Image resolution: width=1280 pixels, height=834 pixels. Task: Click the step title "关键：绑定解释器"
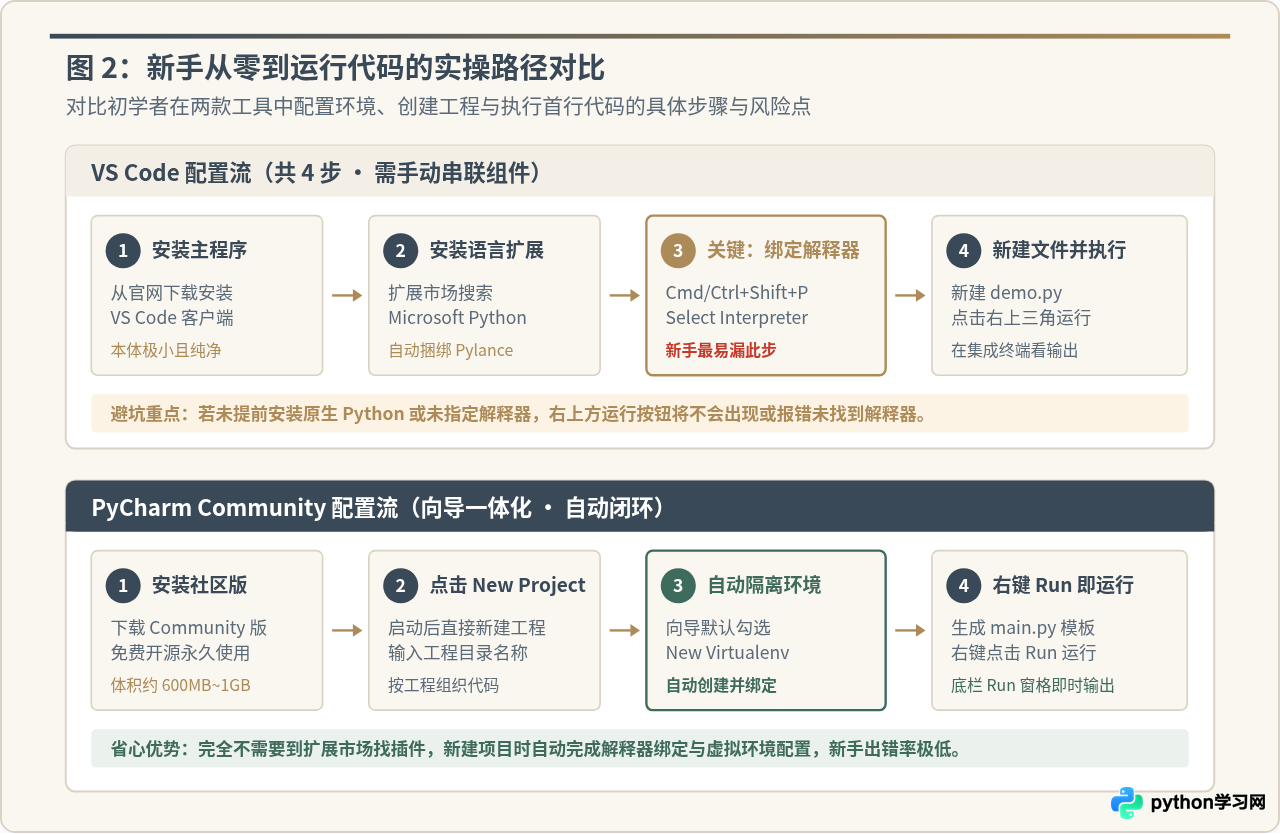pos(784,250)
